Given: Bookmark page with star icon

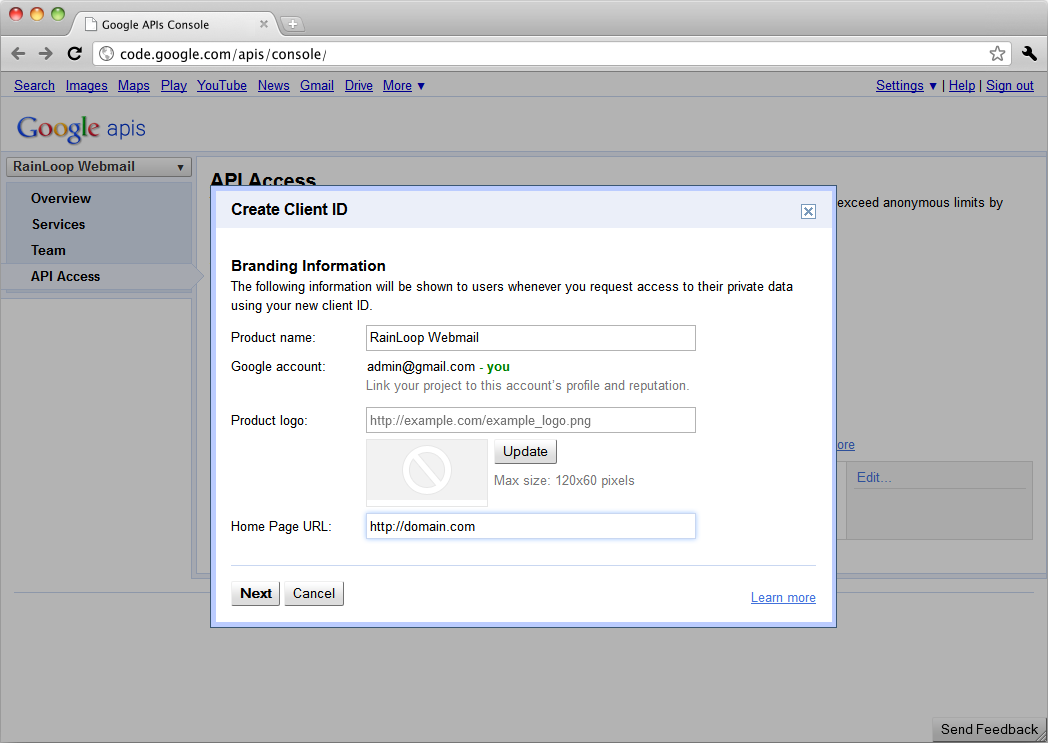Looking at the screenshot, I should pyautogui.click(x=997, y=54).
